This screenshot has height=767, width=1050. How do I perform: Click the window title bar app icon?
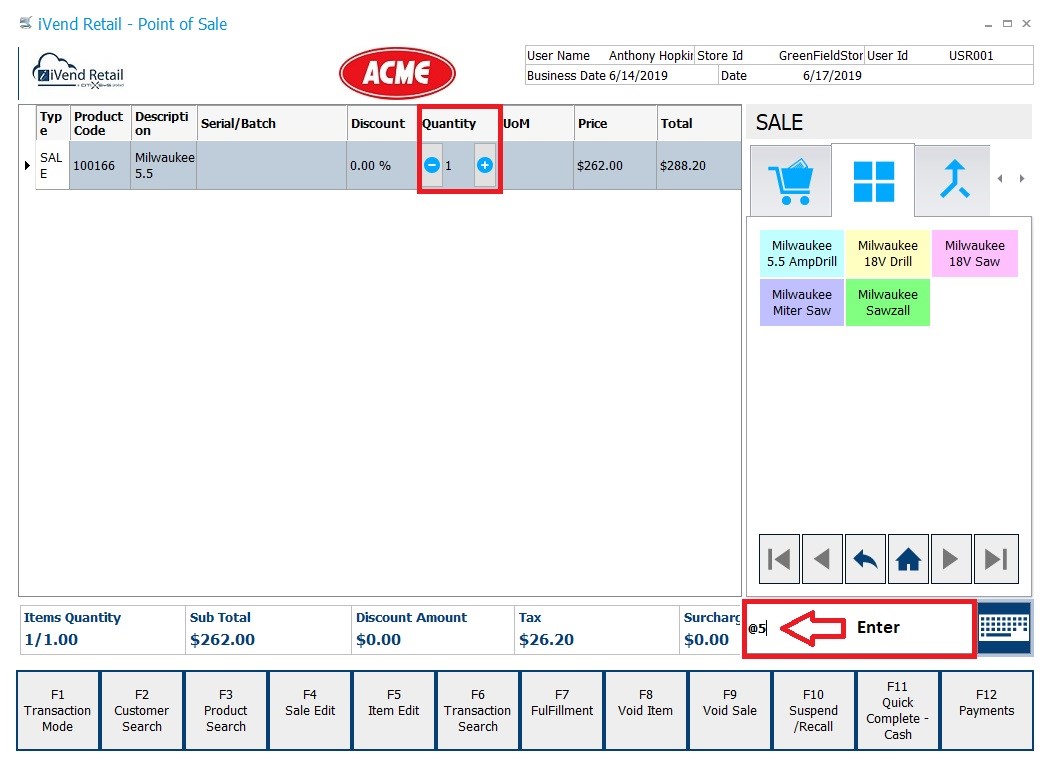coord(26,23)
